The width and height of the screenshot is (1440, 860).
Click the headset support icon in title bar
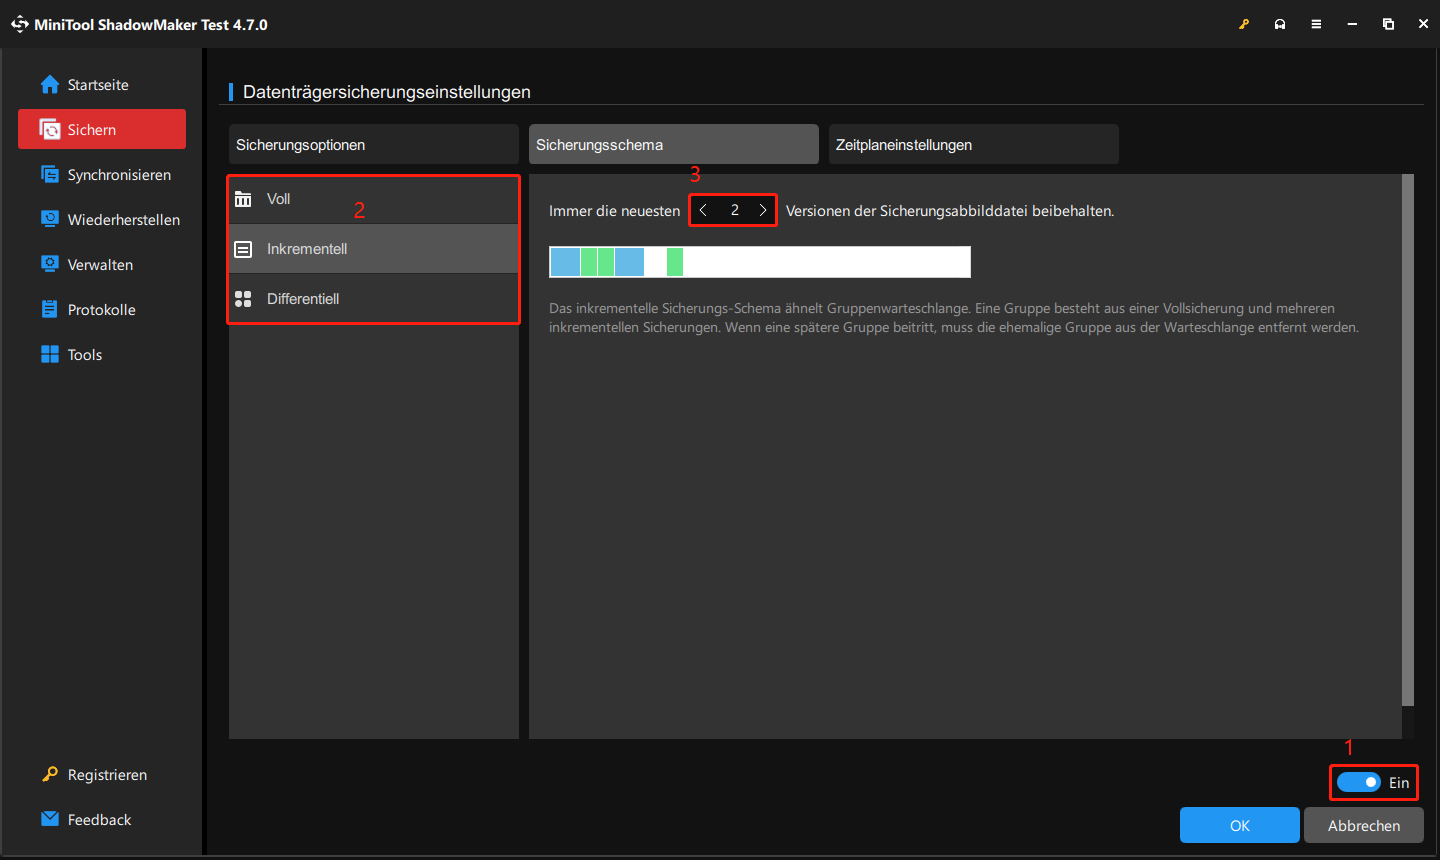point(1280,24)
